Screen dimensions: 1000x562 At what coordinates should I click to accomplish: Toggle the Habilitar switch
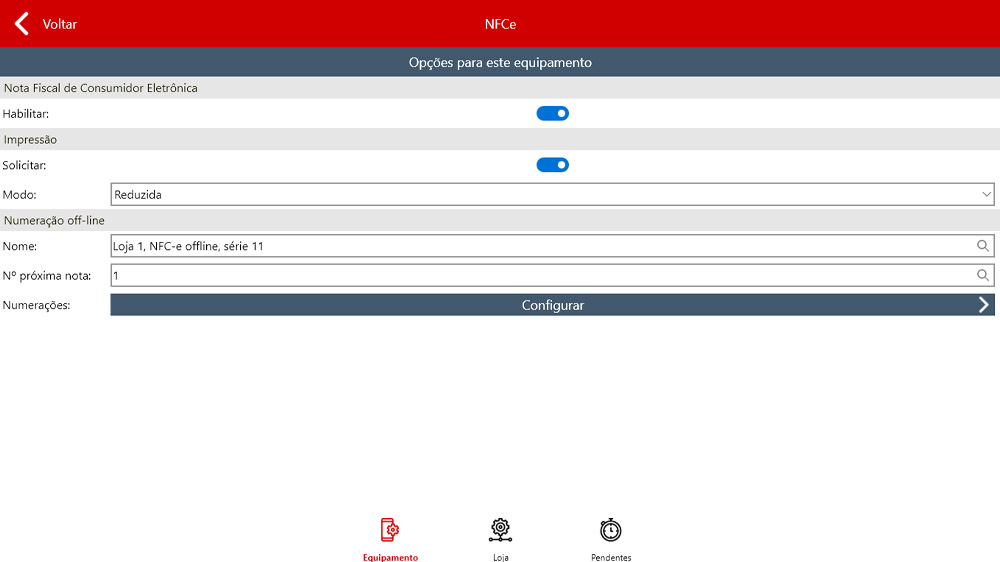552,114
